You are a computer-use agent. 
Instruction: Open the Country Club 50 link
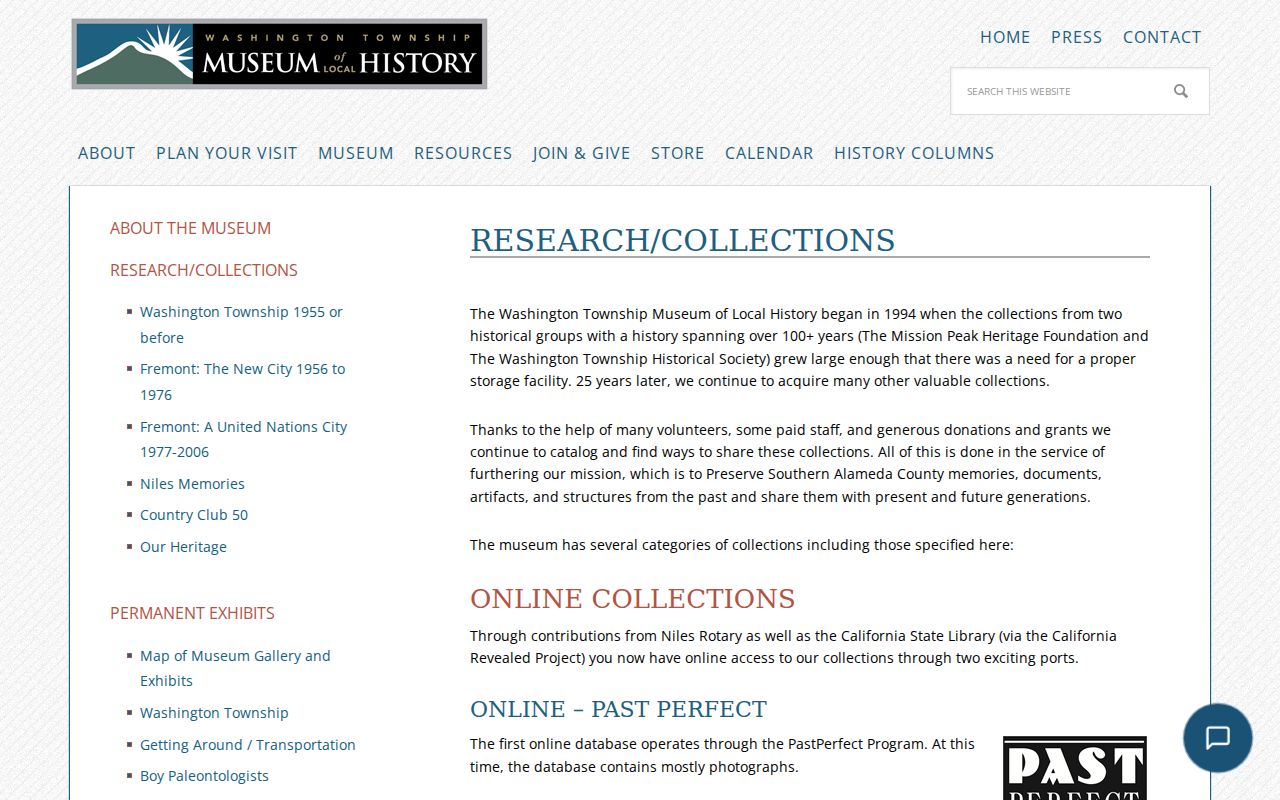click(x=194, y=515)
